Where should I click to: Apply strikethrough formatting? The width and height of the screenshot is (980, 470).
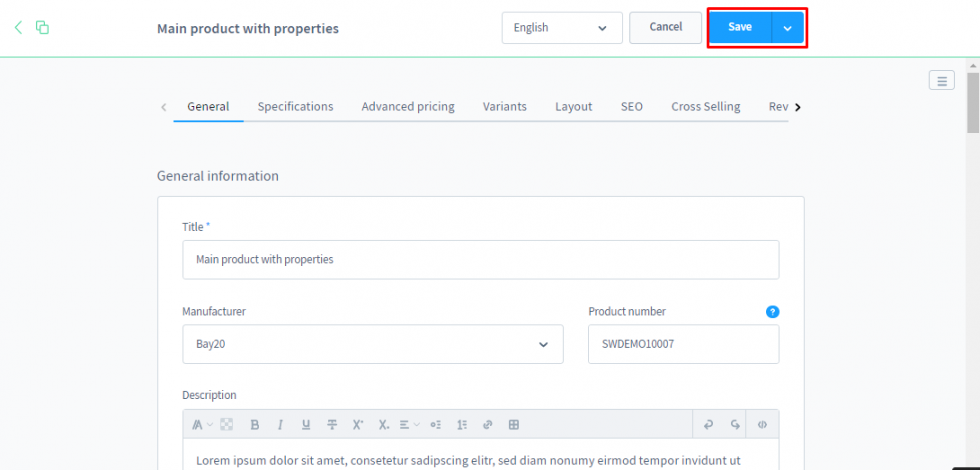[332, 425]
